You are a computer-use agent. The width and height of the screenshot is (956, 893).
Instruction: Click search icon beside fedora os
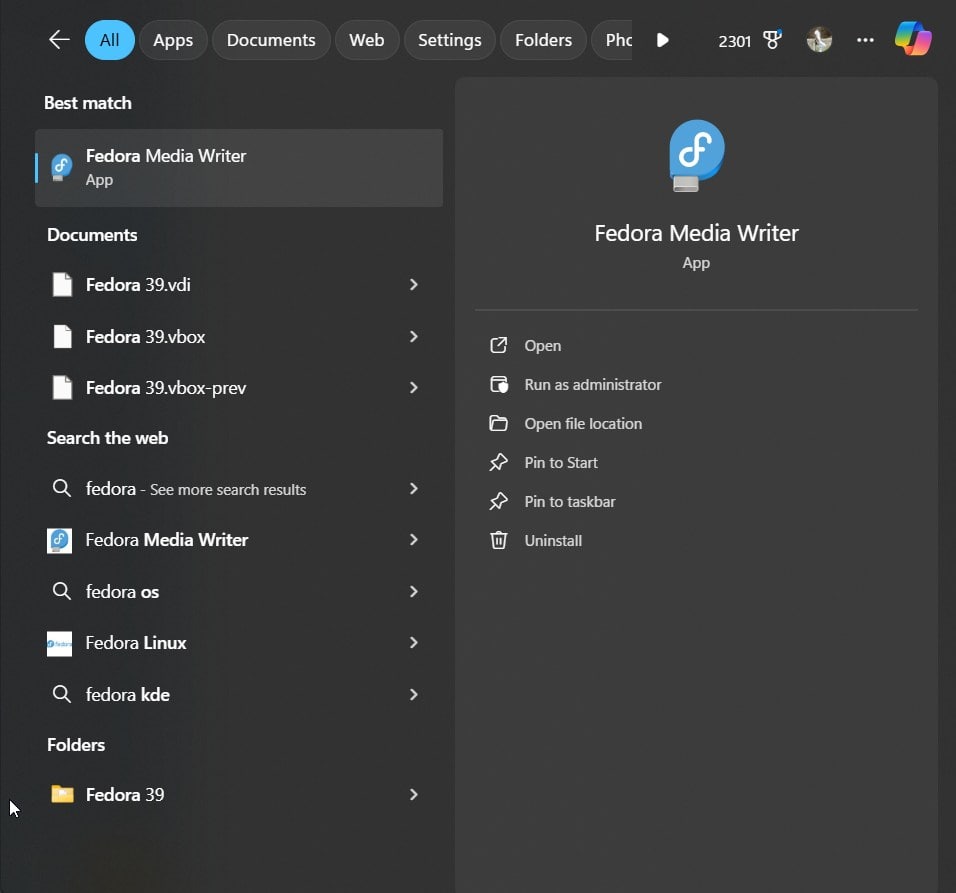click(x=61, y=591)
